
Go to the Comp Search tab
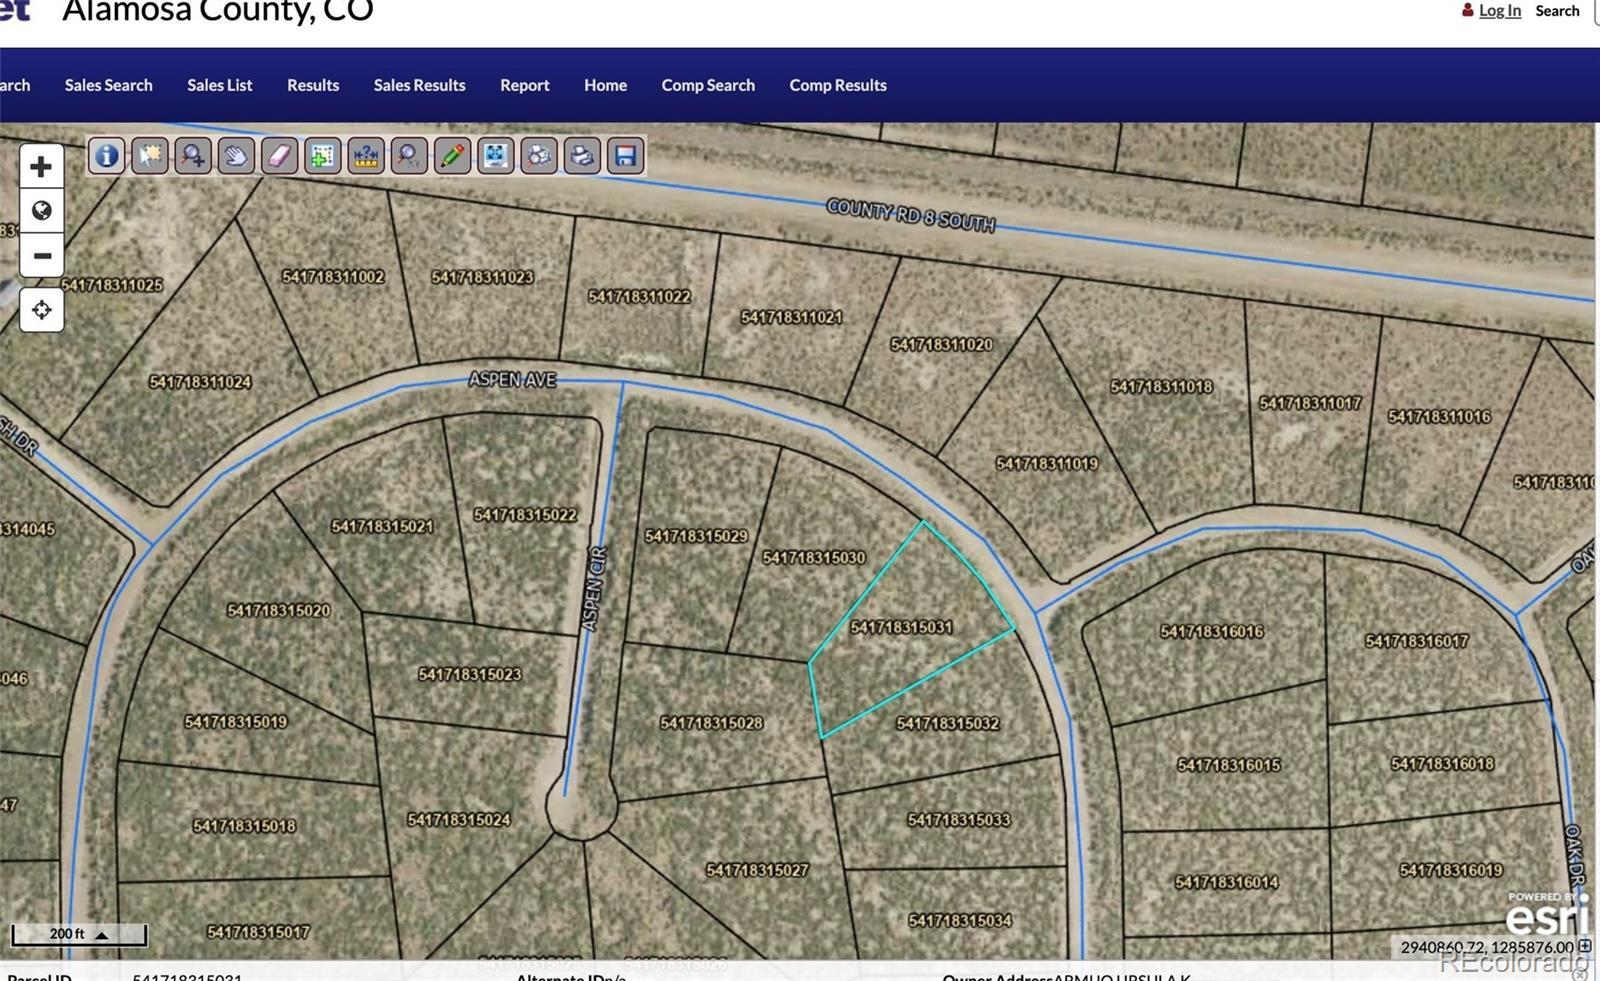click(x=708, y=85)
